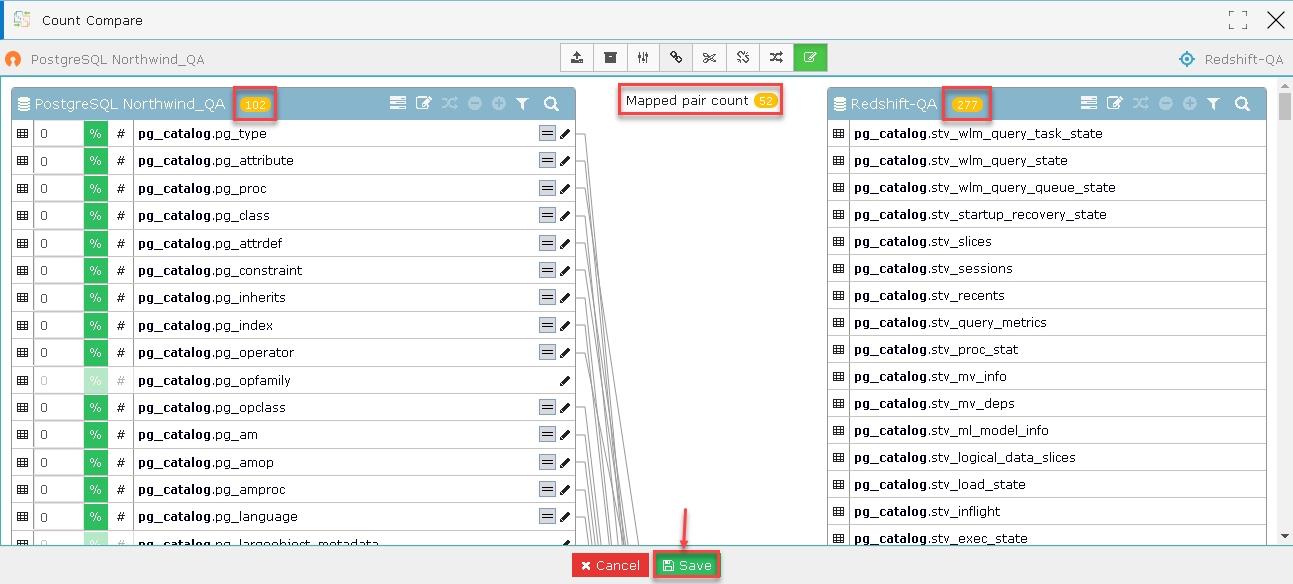The image size is (1293, 584).
Task: Click the scissors icon to cut a mapping
Action: click(x=710, y=57)
